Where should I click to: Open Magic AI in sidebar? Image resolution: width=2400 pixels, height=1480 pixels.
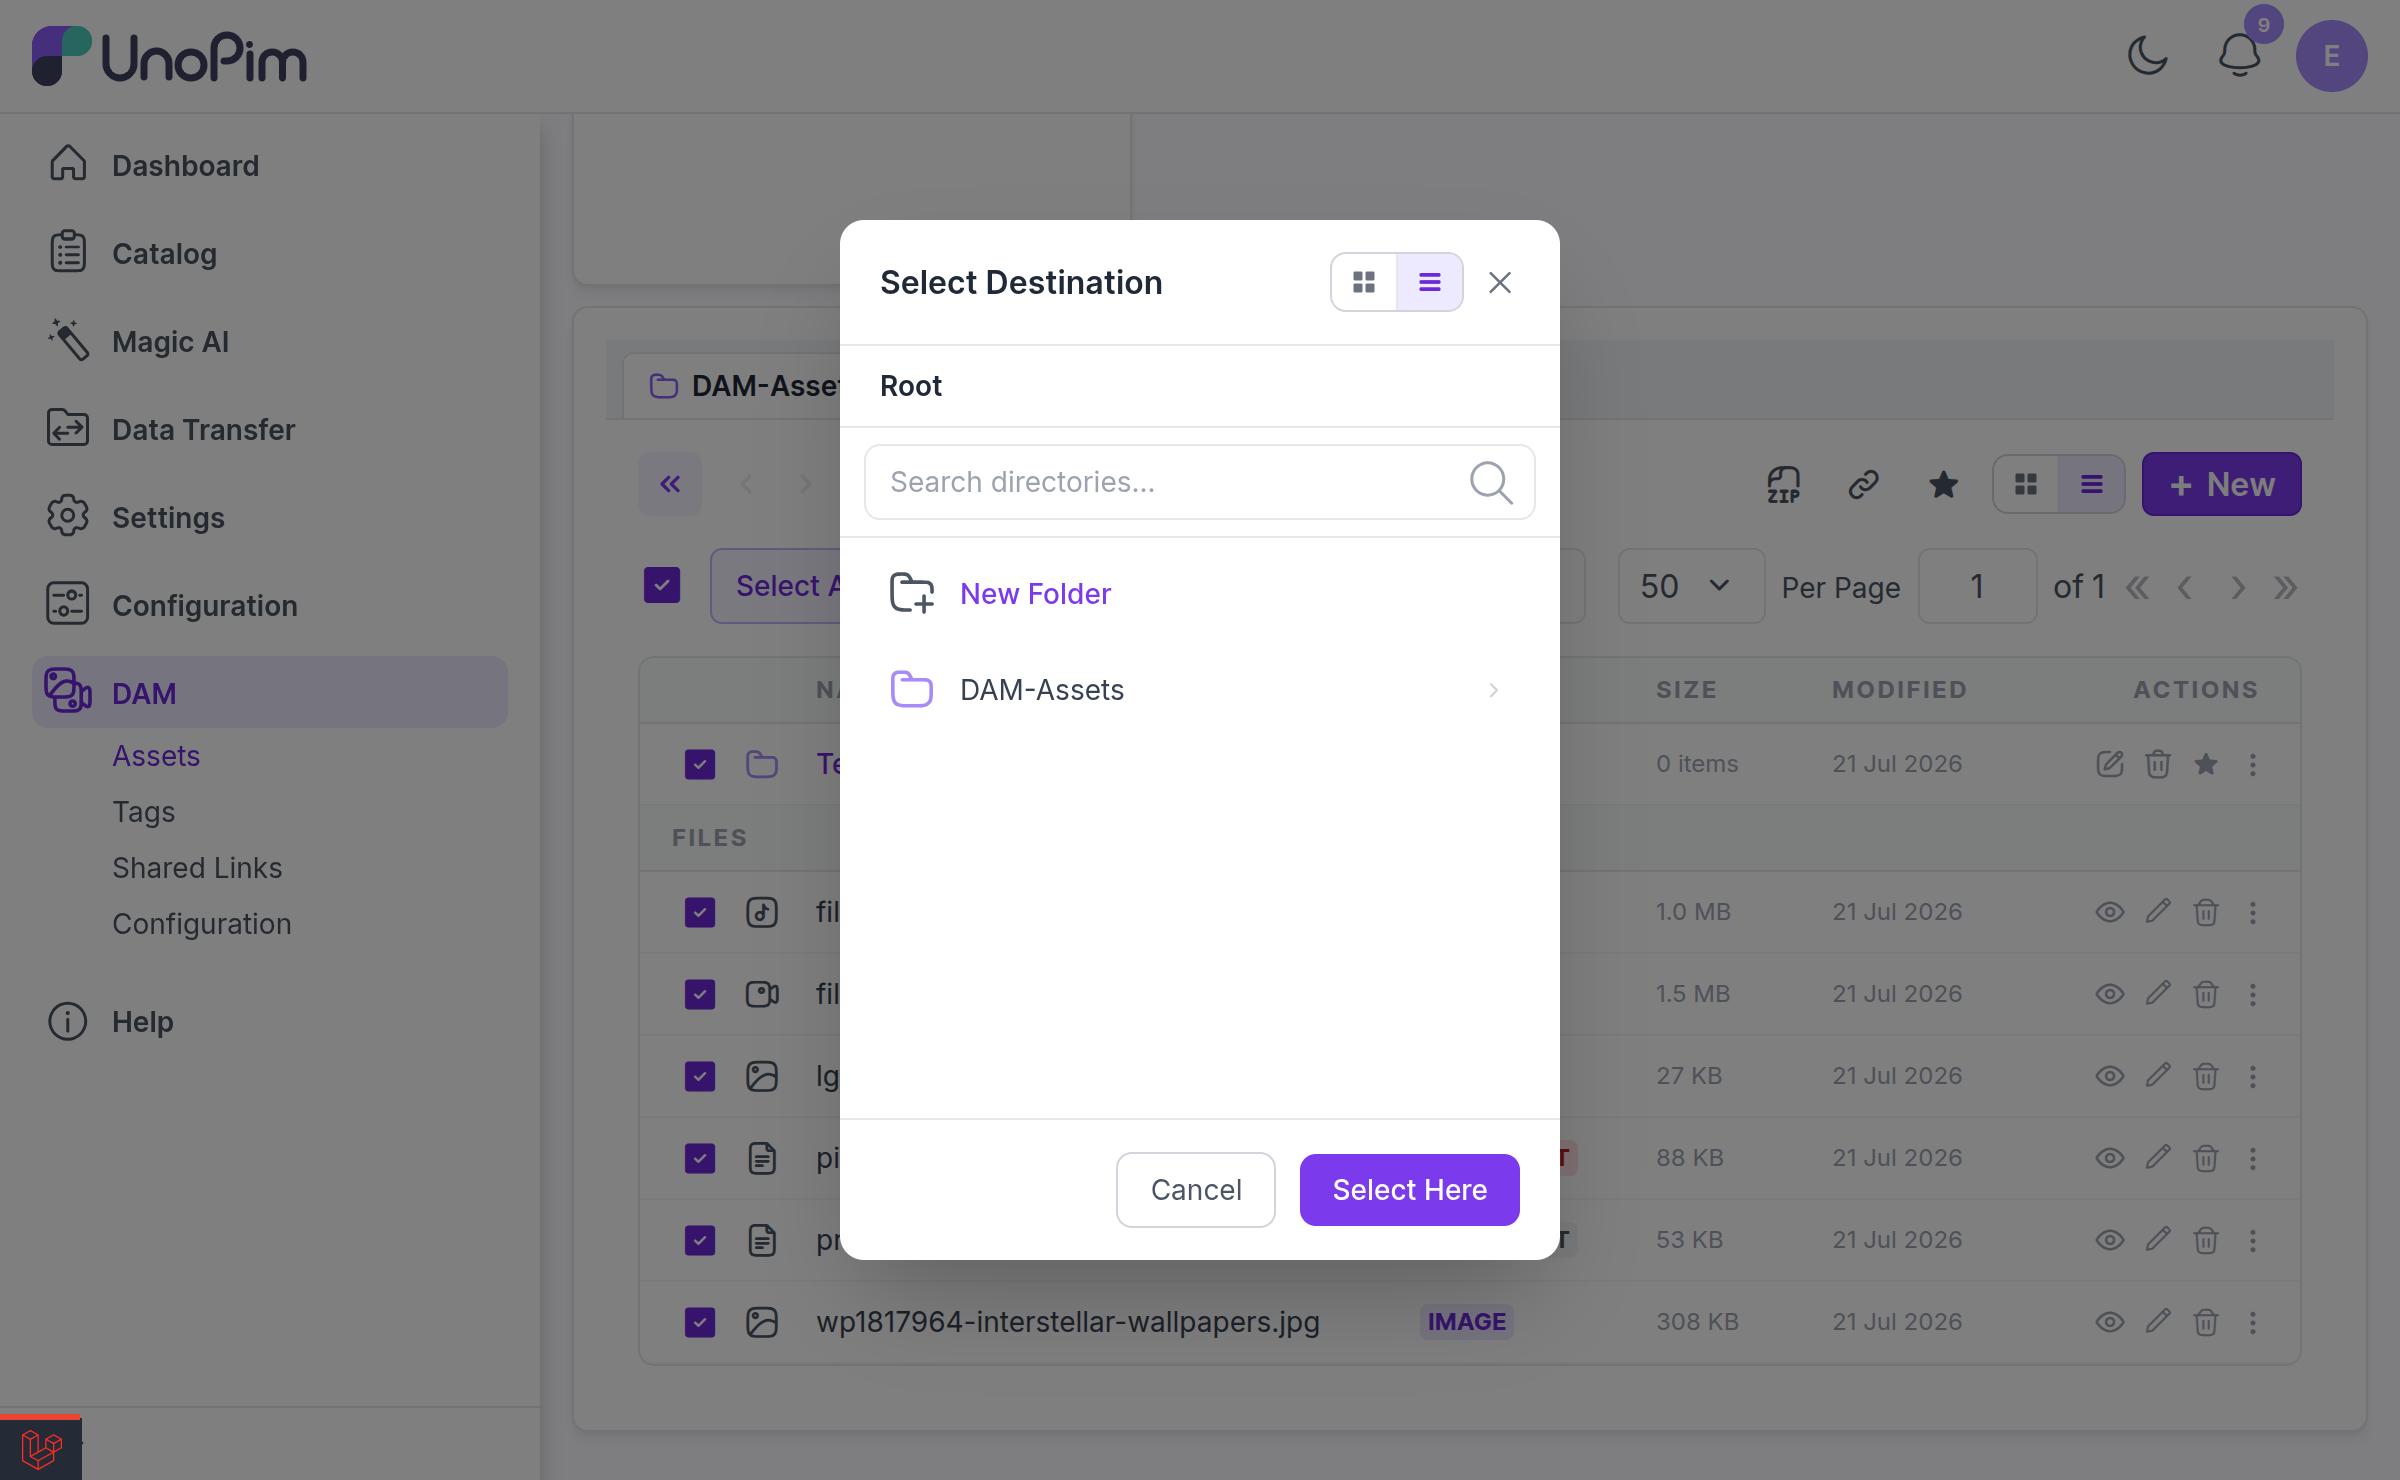270,342
